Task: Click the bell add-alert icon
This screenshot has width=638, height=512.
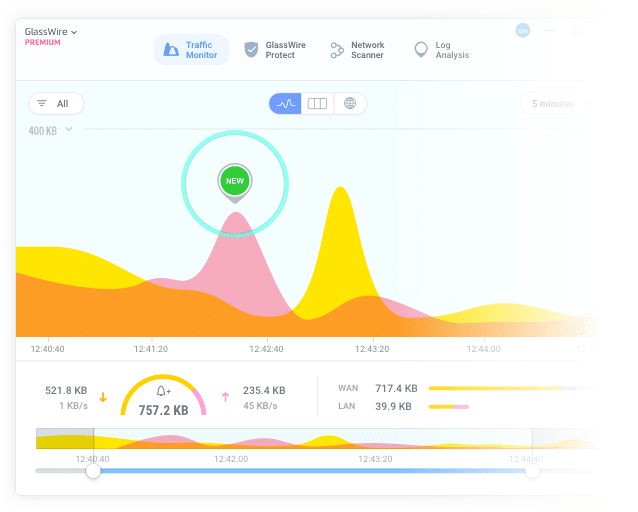Action: coord(164,390)
